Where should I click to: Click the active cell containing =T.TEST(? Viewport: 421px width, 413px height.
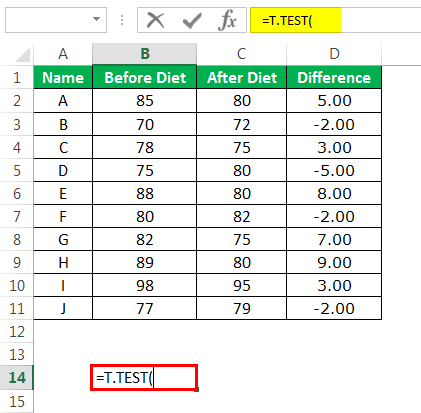click(144, 377)
